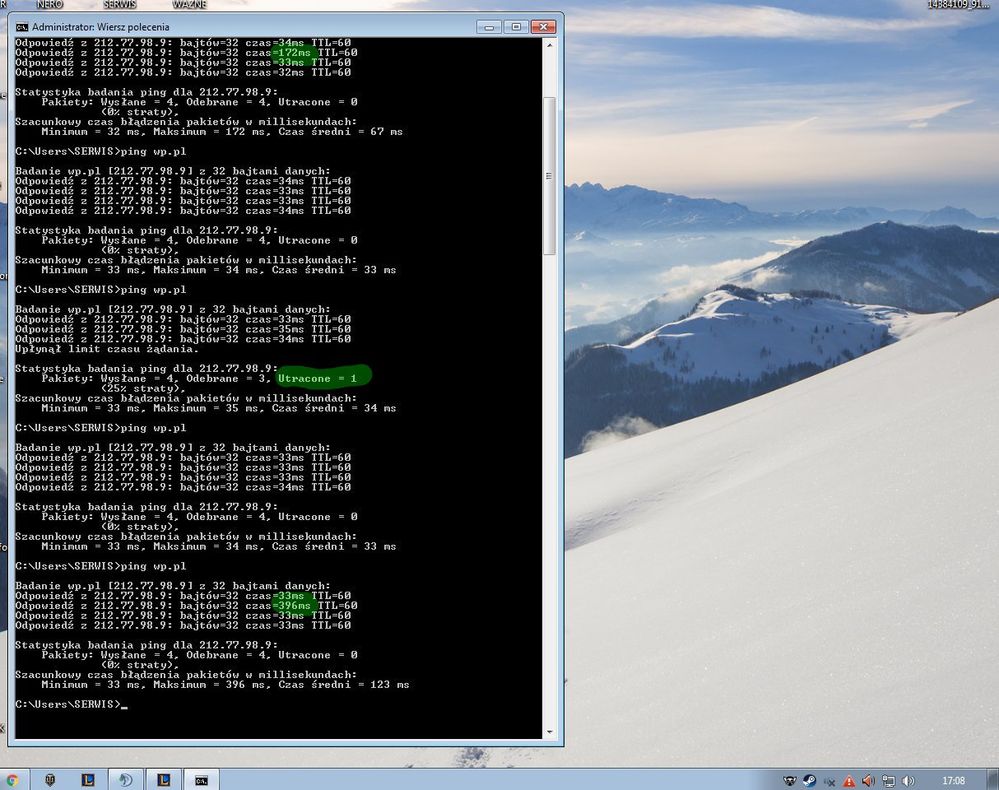Image resolution: width=999 pixels, height=790 pixels.
Task: Launch World of Tanks taskbar icon
Action: click(x=50, y=780)
